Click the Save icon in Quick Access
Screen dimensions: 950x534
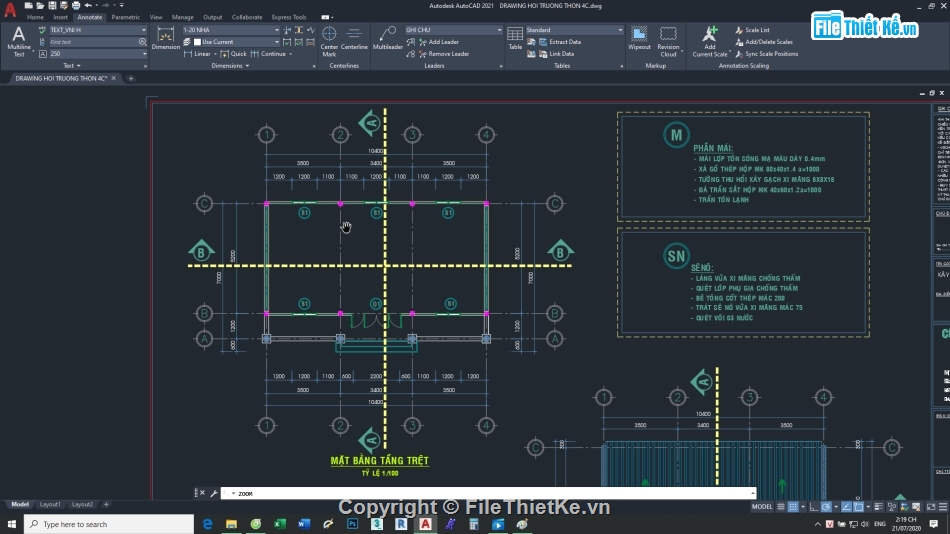click(x=52, y=5)
